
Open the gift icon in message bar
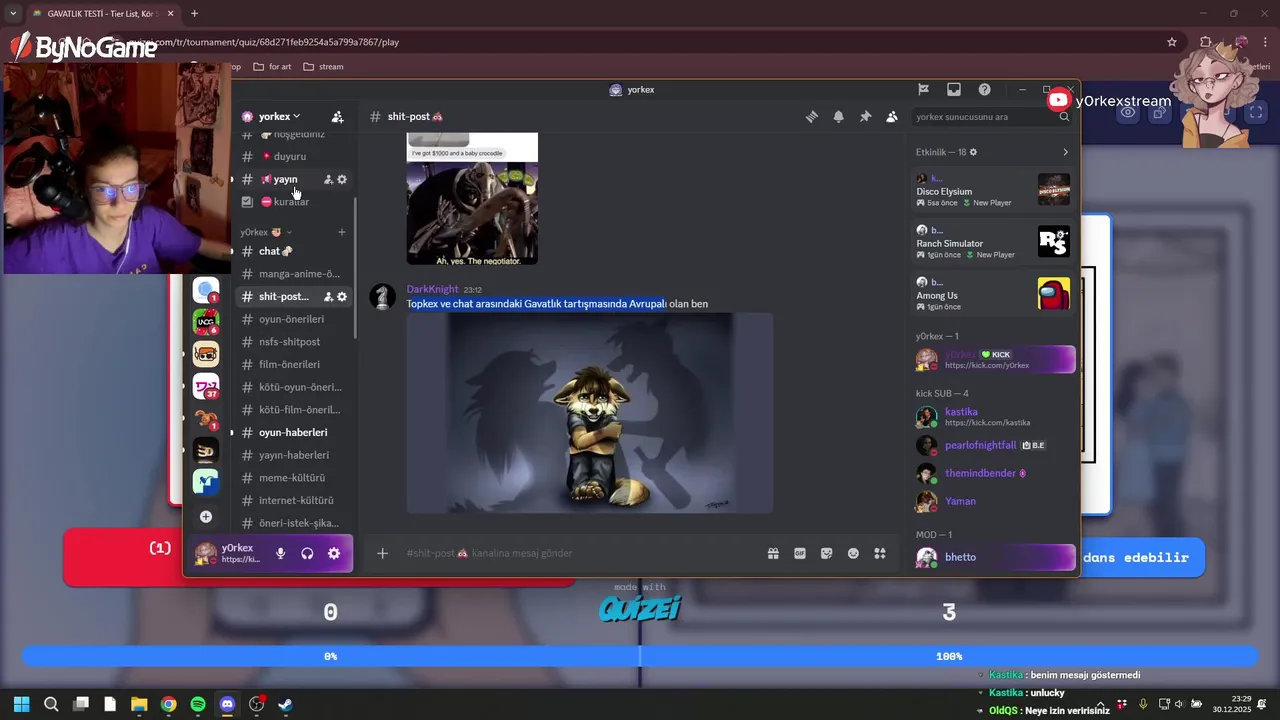point(773,553)
